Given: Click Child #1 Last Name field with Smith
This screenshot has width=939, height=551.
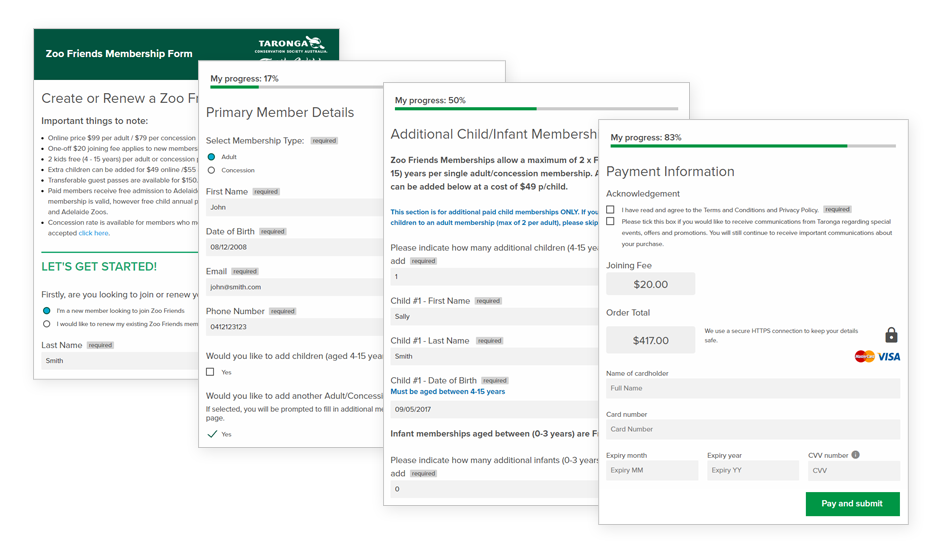Looking at the screenshot, I should click(494, 356).
